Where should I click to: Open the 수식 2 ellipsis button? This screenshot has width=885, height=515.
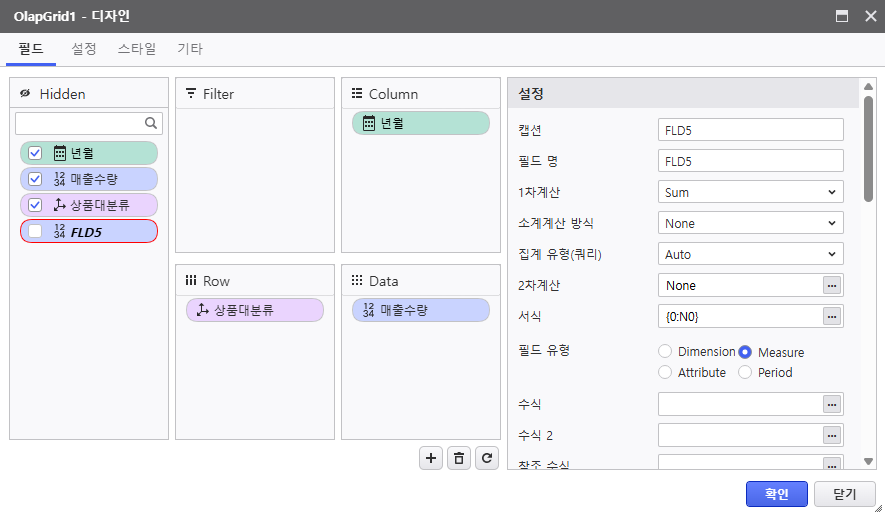click(831, 435)
